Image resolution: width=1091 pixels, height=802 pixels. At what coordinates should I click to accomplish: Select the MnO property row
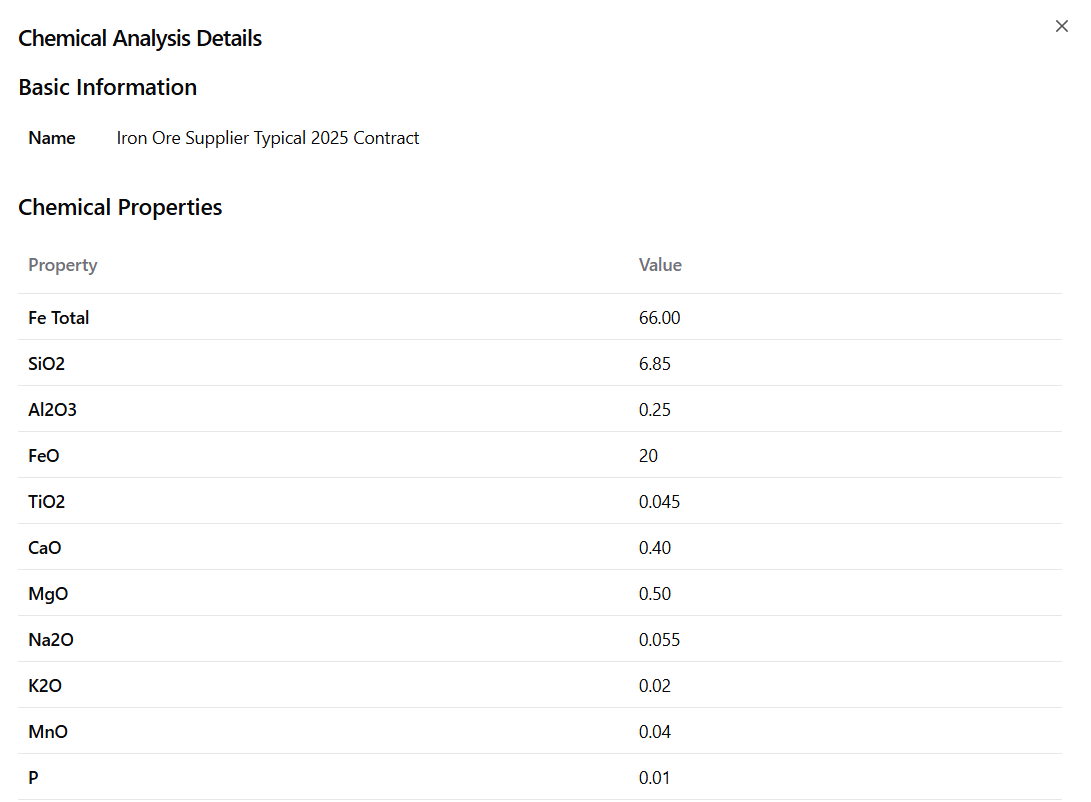48,732
